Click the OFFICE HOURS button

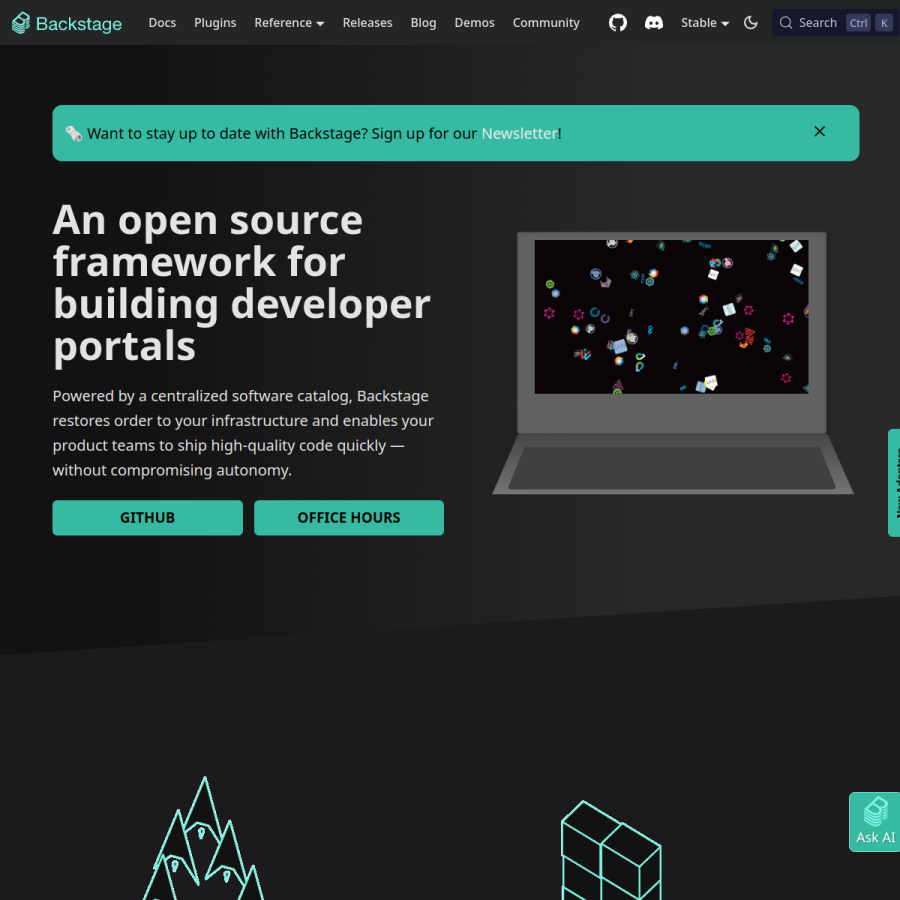click(x=348, y=517)
